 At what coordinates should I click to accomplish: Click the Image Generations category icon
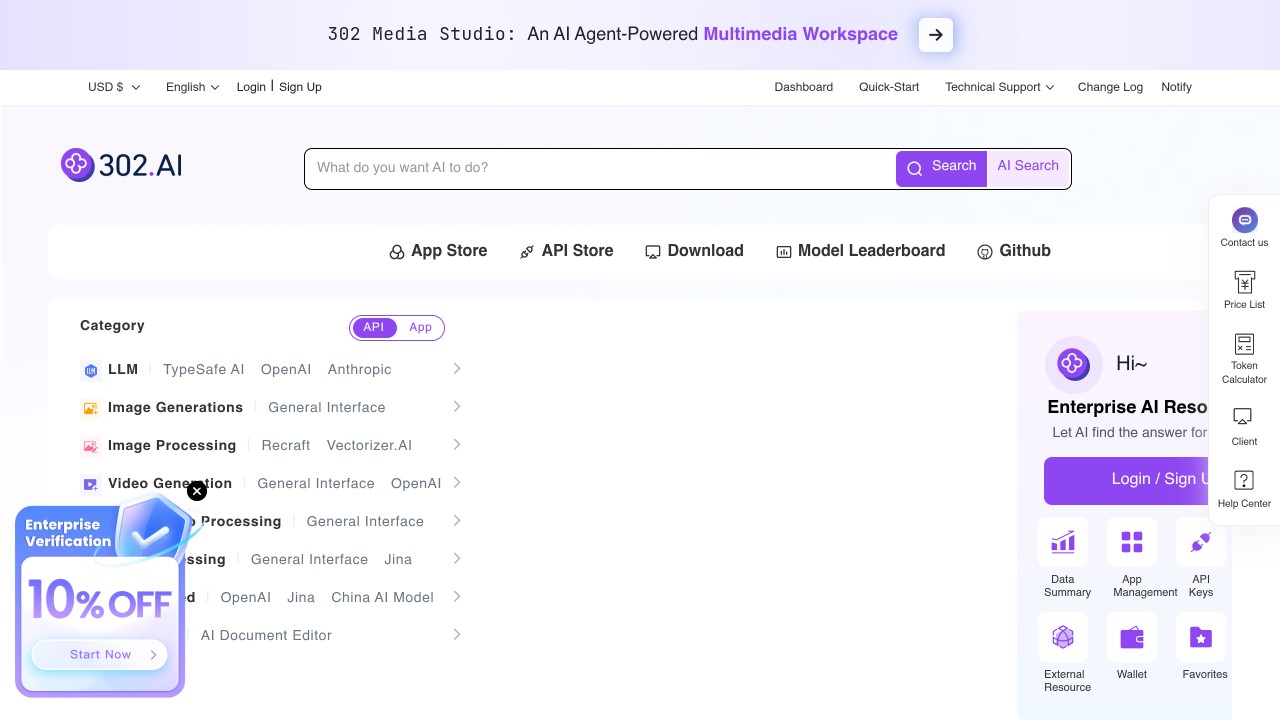tap(91, 408)
